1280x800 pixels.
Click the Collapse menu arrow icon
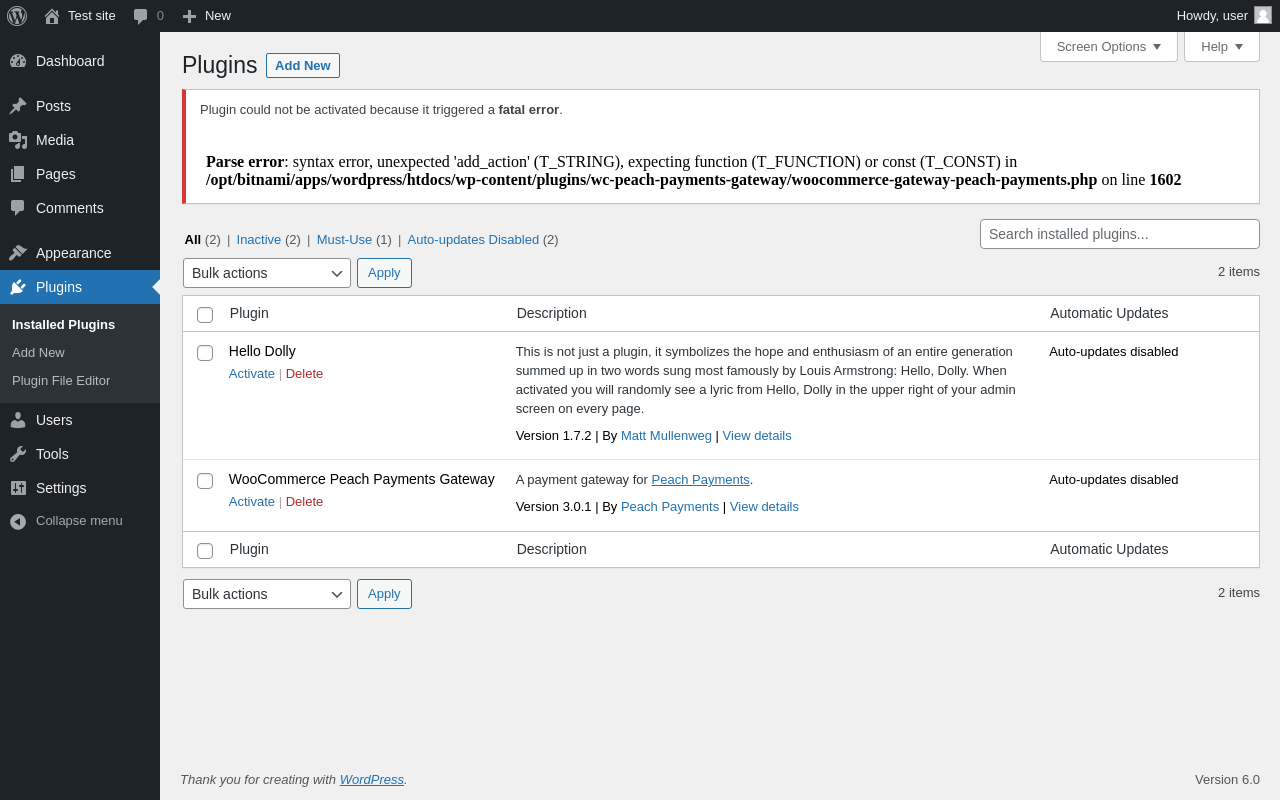coord(18,521)
